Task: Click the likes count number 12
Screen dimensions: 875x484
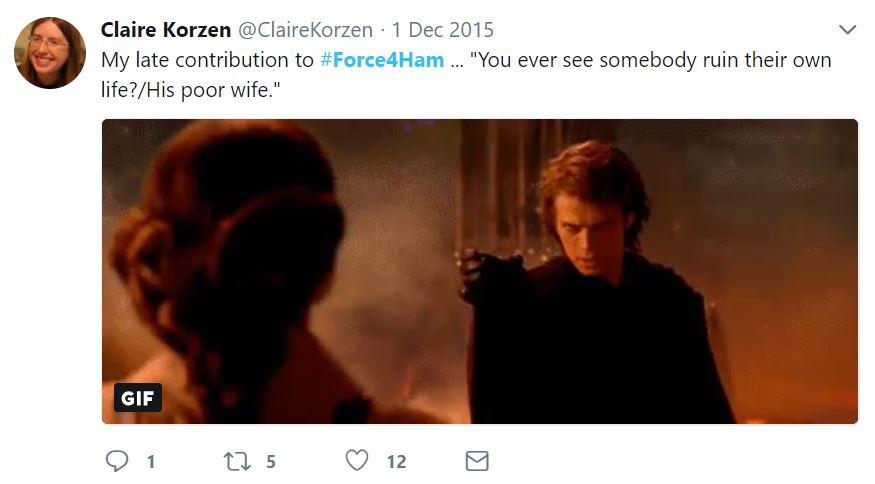Action: coord(396,462)
